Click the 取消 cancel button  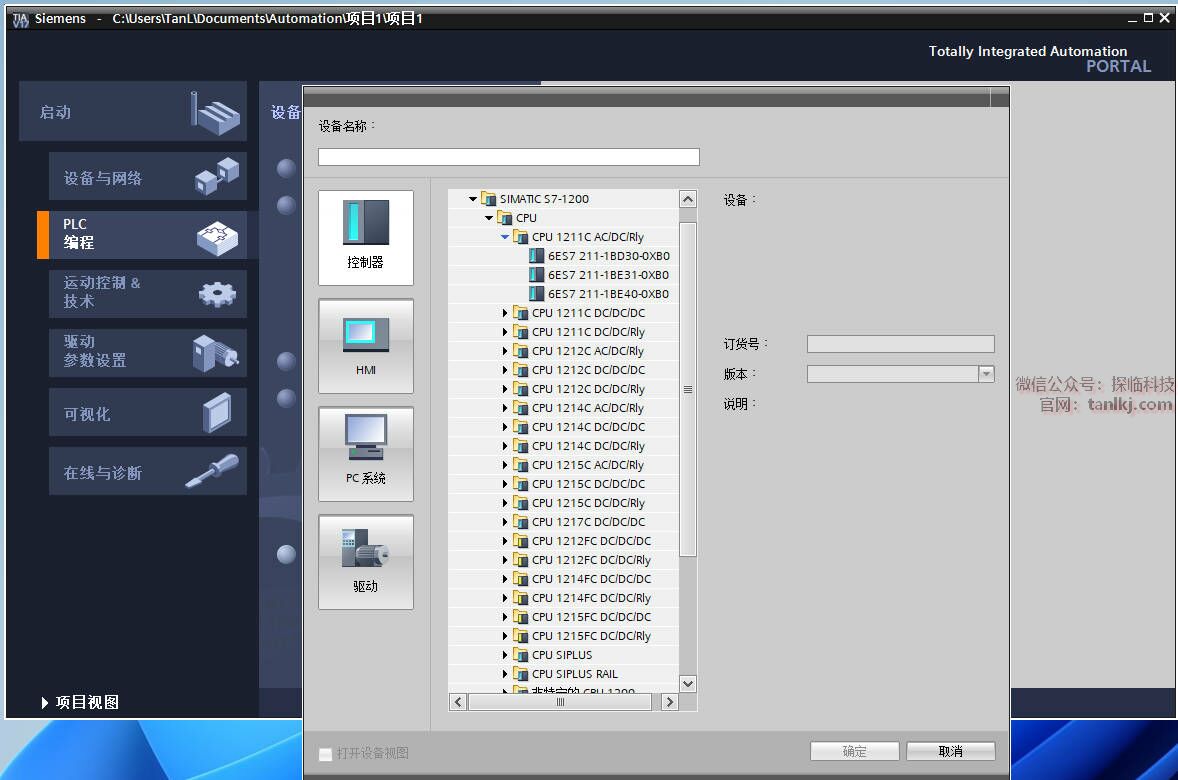click(x=950, y=751)
